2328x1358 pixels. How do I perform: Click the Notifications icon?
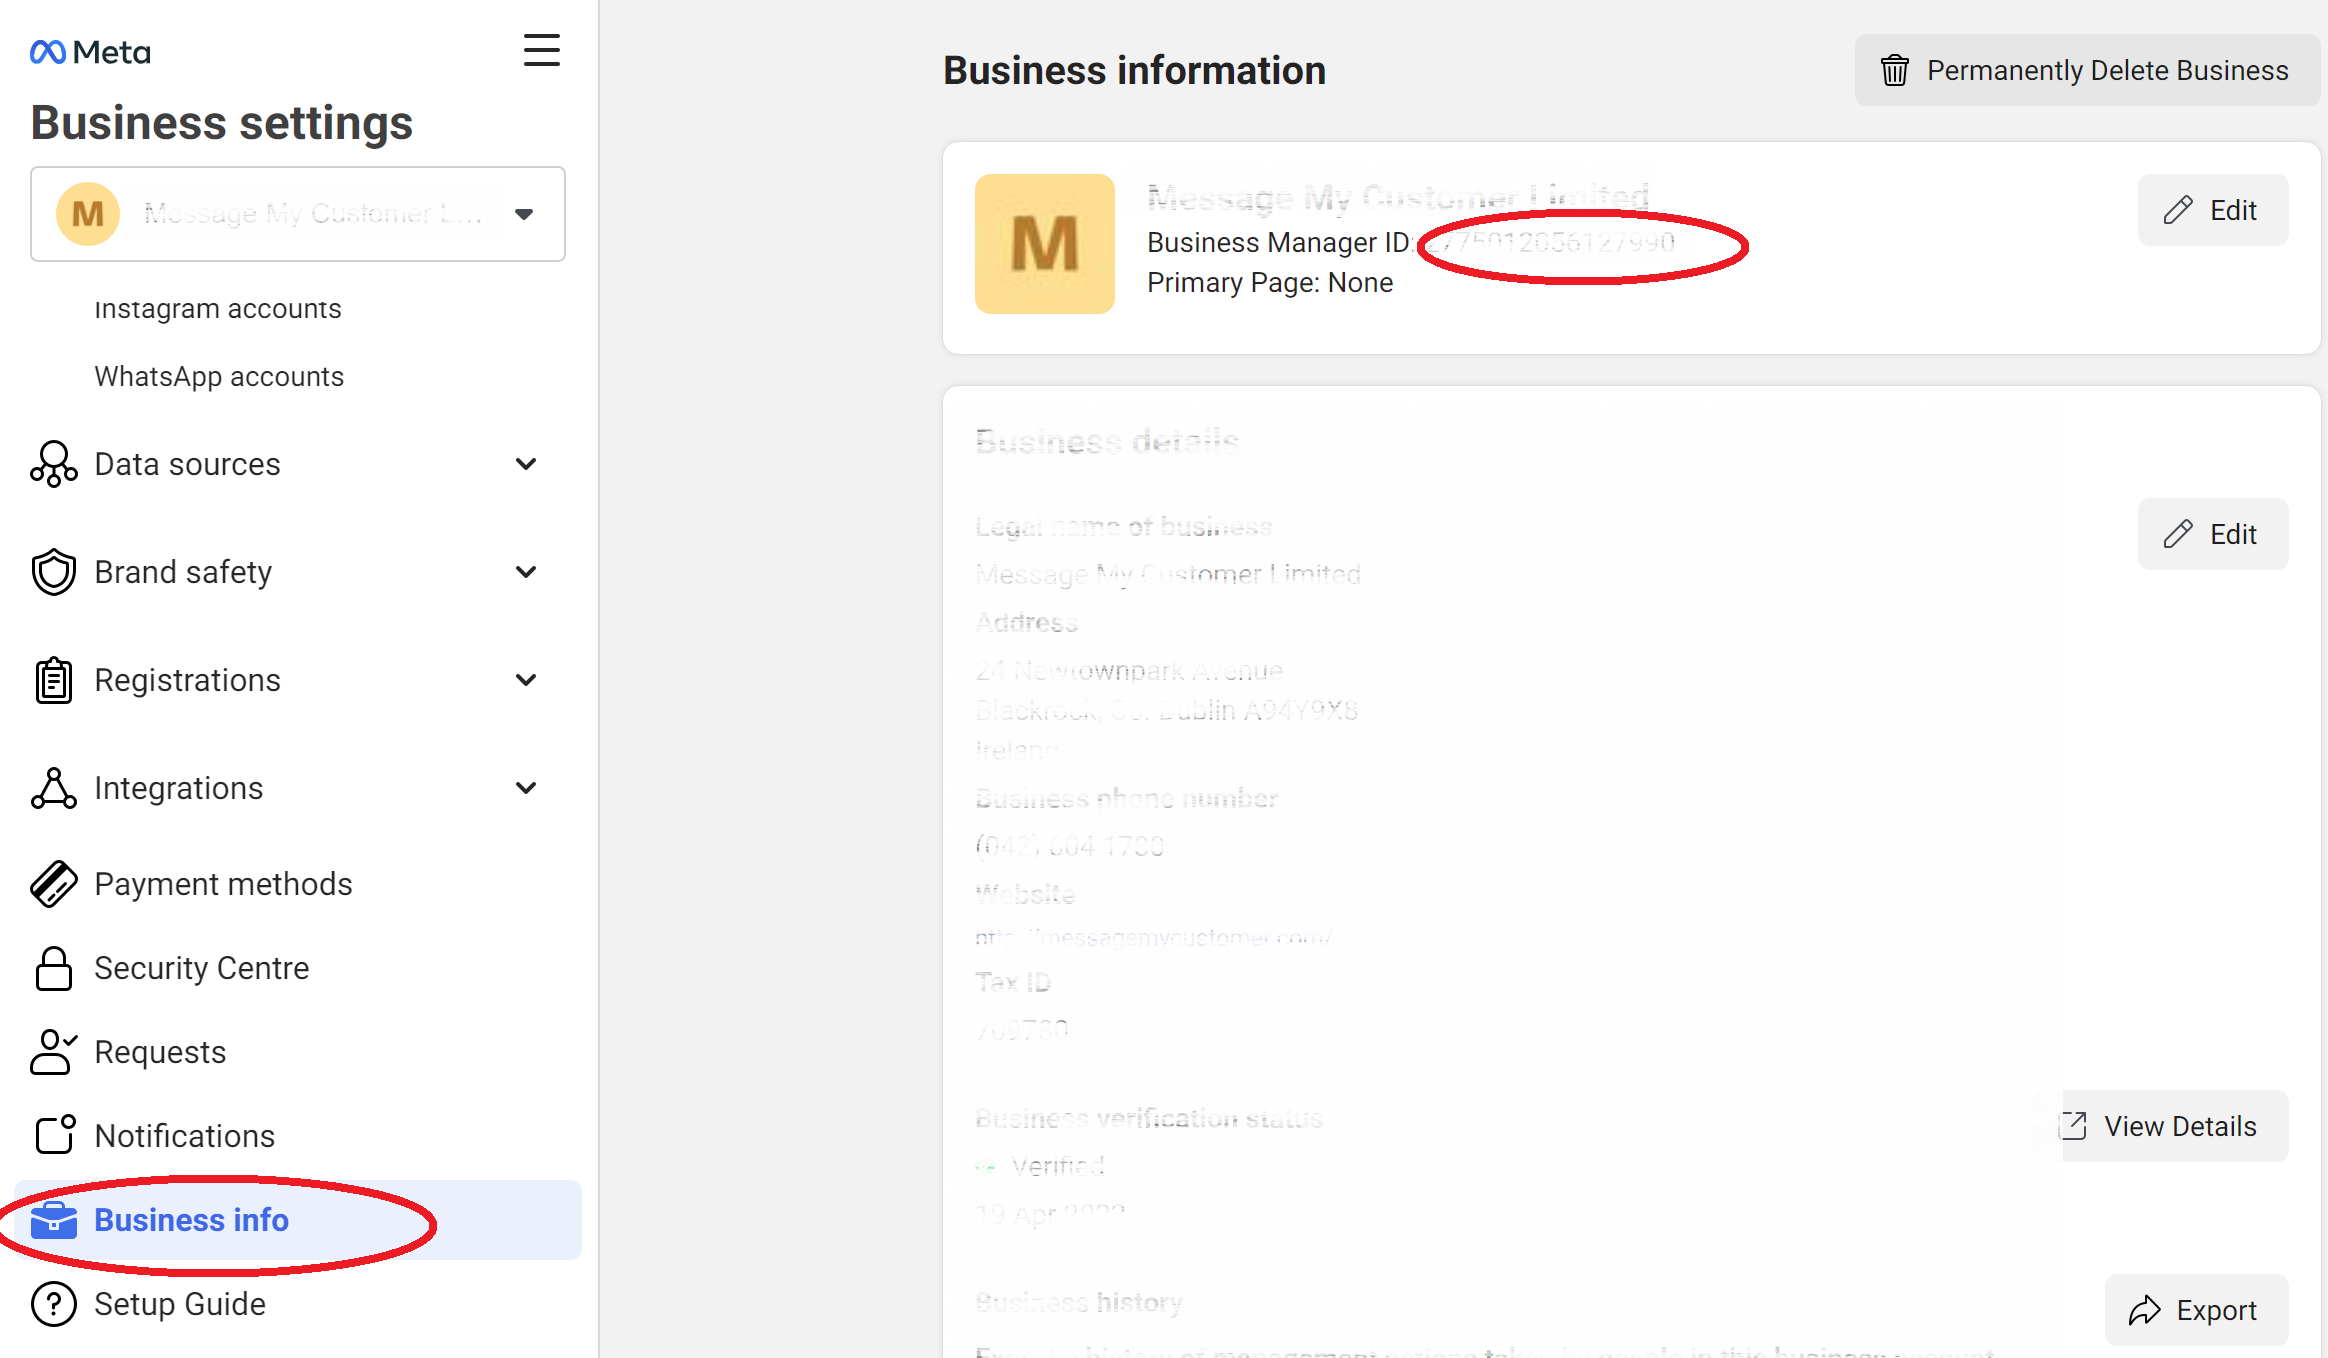tap(54, 1136)
